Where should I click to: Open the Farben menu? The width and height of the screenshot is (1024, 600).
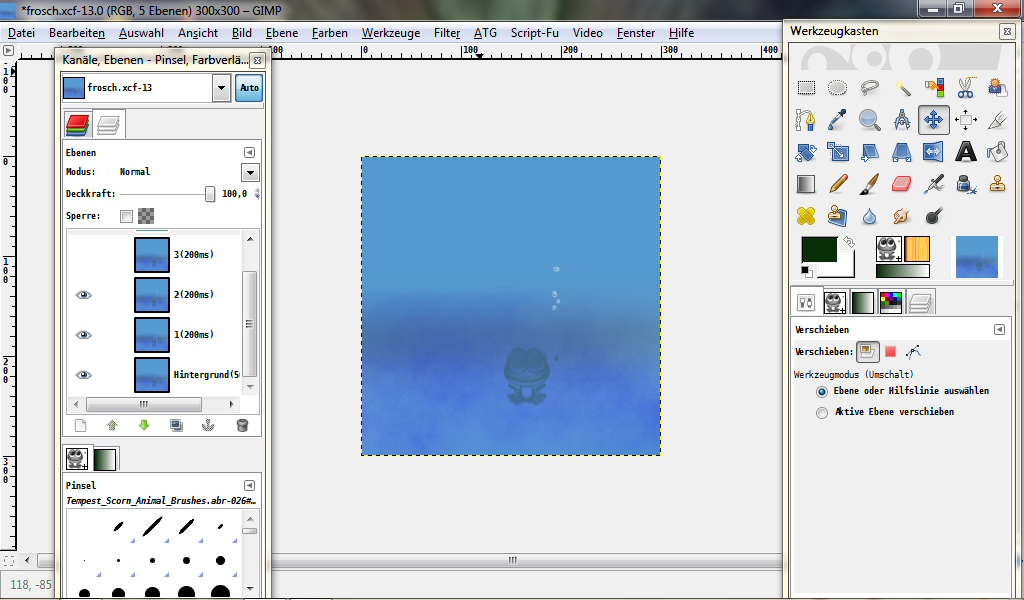click(x=330, y=33)
